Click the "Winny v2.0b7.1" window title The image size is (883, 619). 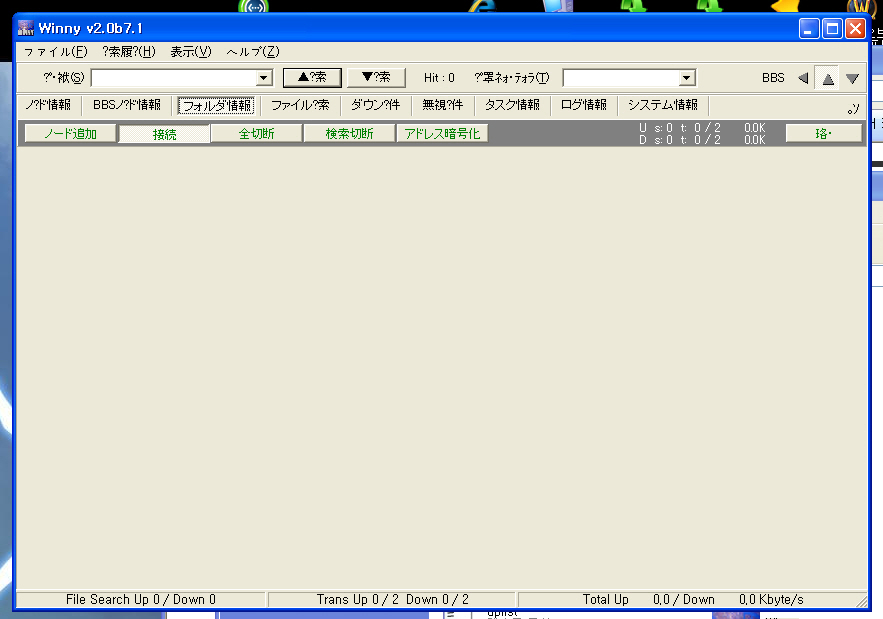[x=91, y=28]
